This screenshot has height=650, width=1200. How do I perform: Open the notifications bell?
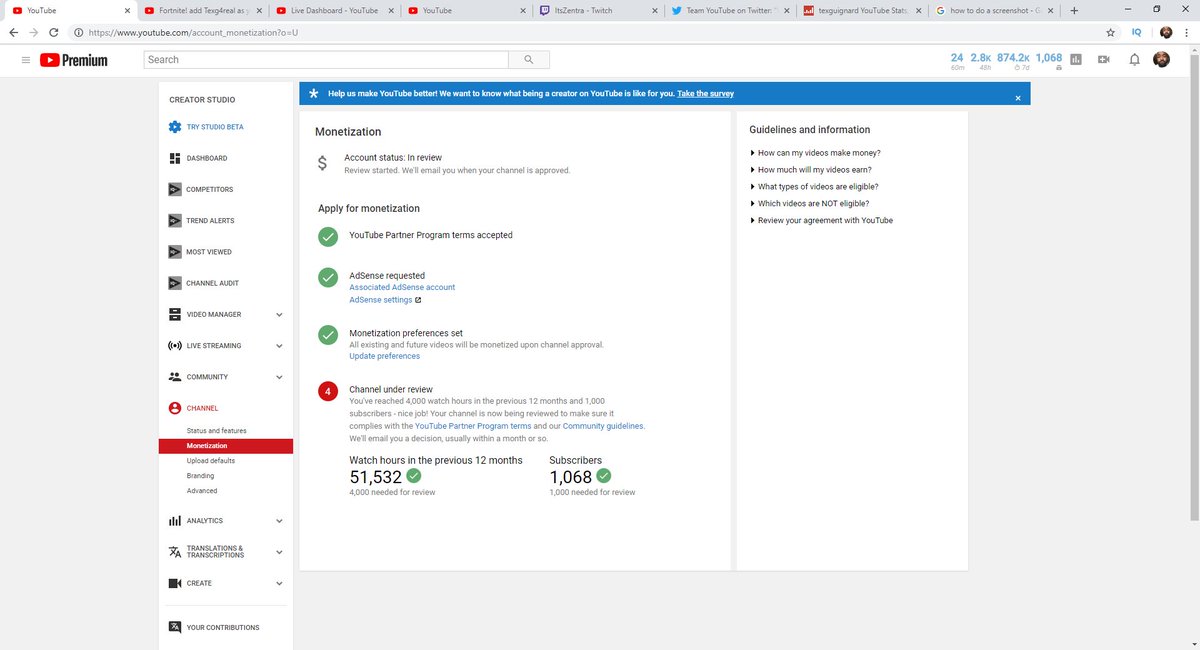tap(1134, 60)
